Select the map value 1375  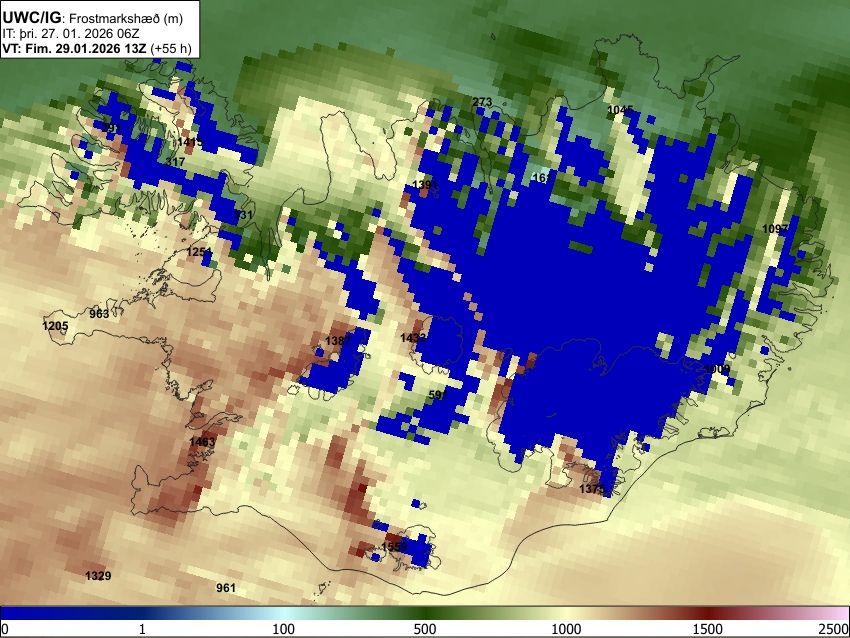(592, 489)
